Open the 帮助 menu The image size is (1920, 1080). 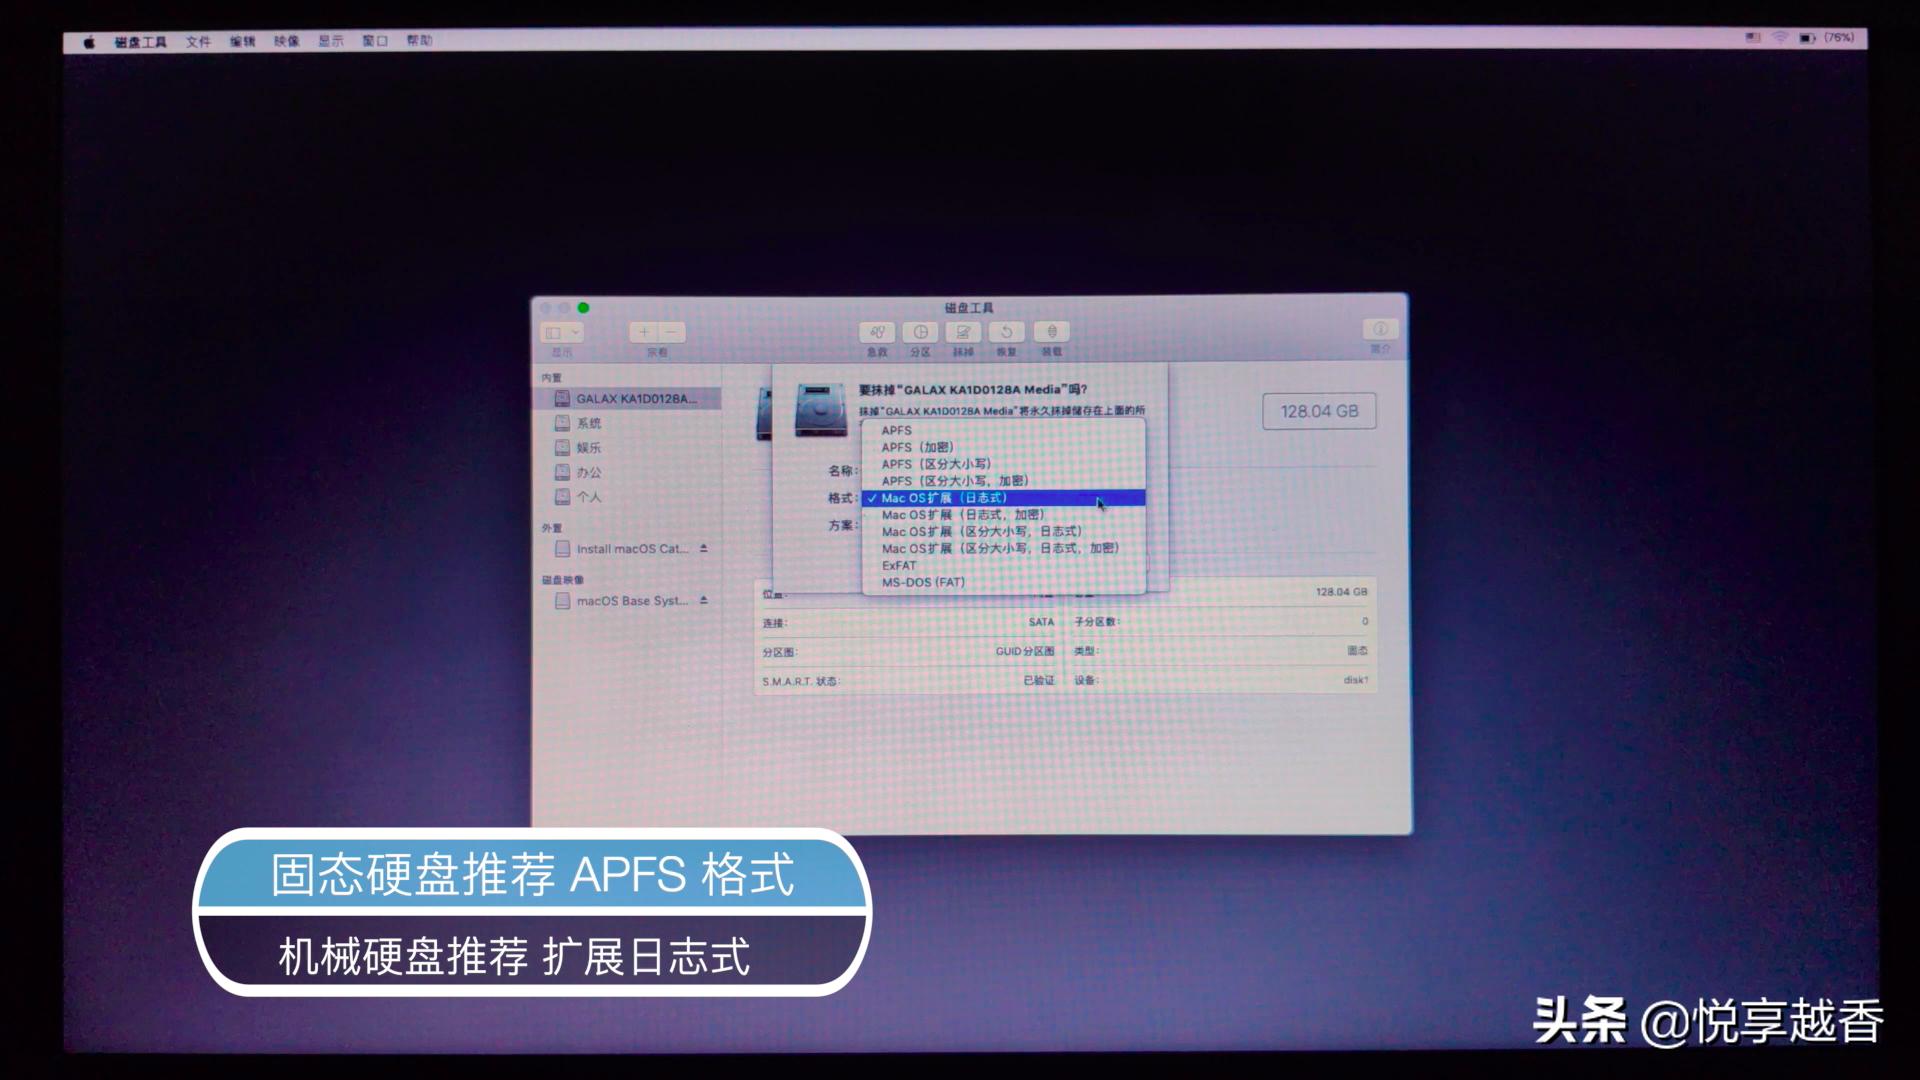click(421, 42)
